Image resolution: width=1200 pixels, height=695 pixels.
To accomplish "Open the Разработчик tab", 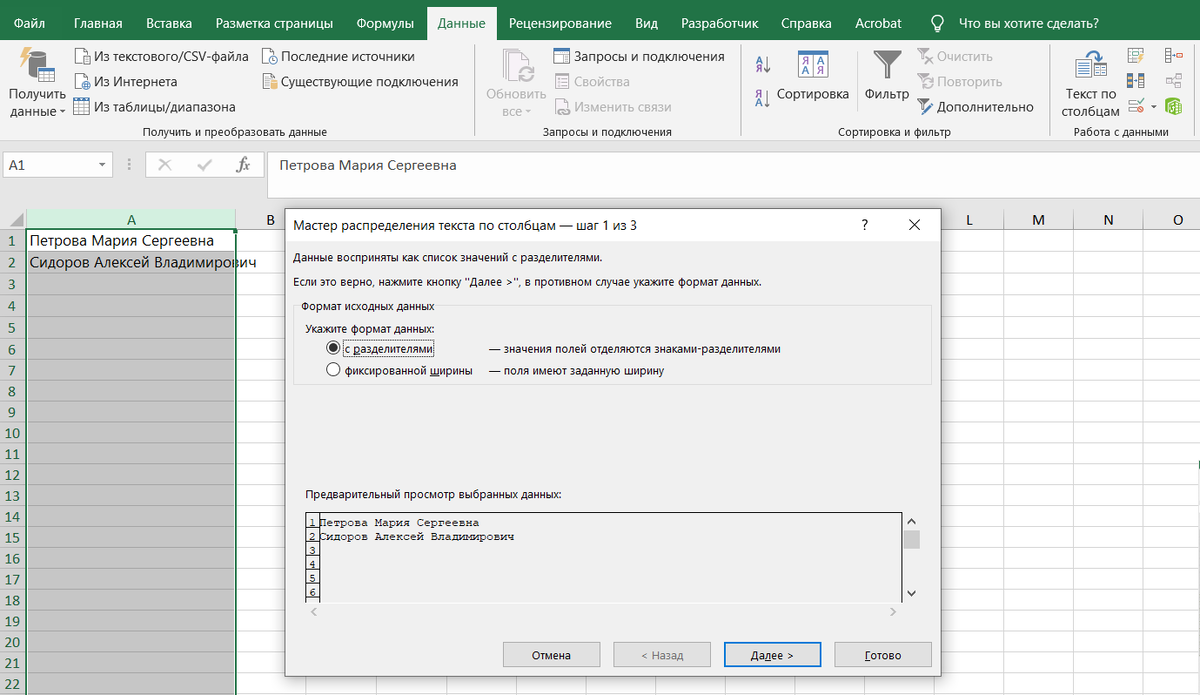I will coord(719,23).
